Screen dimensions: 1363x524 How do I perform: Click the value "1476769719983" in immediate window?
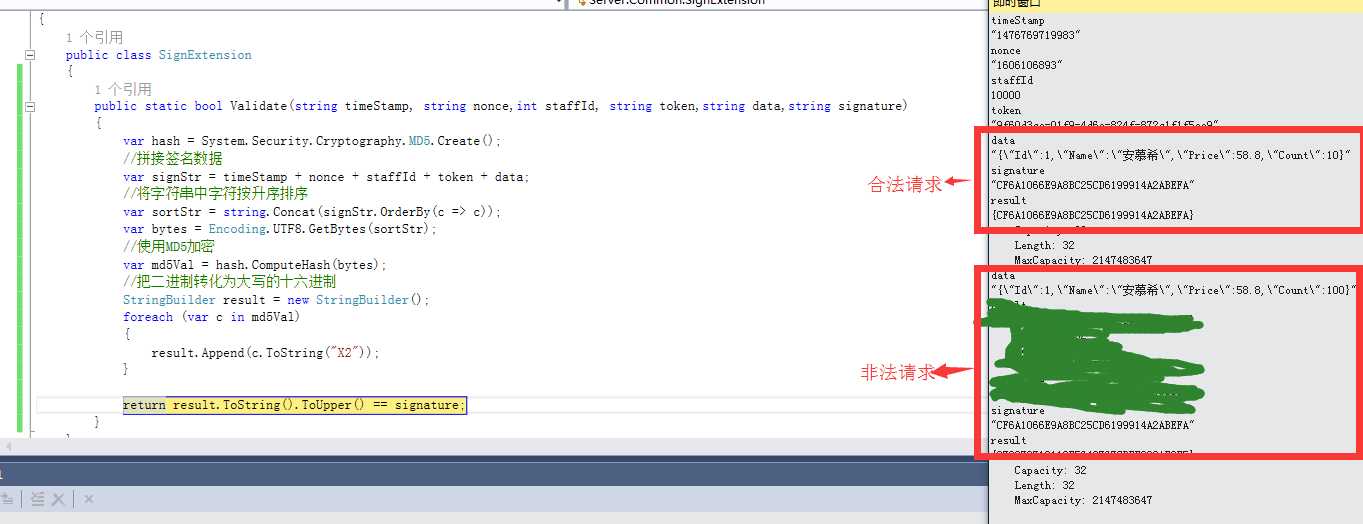[1036, 35]
